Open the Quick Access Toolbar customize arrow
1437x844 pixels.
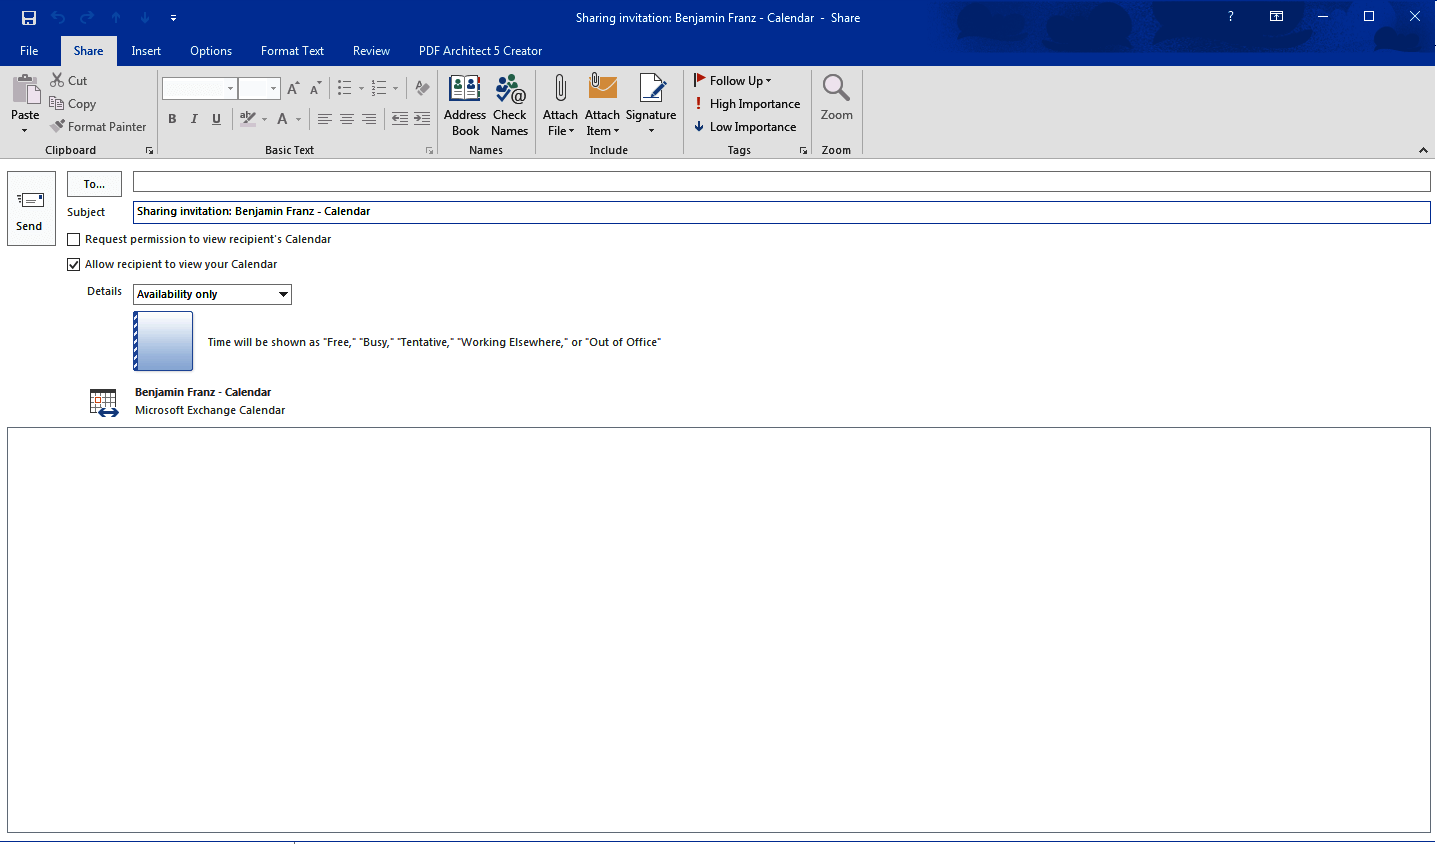tap(173, 18)
